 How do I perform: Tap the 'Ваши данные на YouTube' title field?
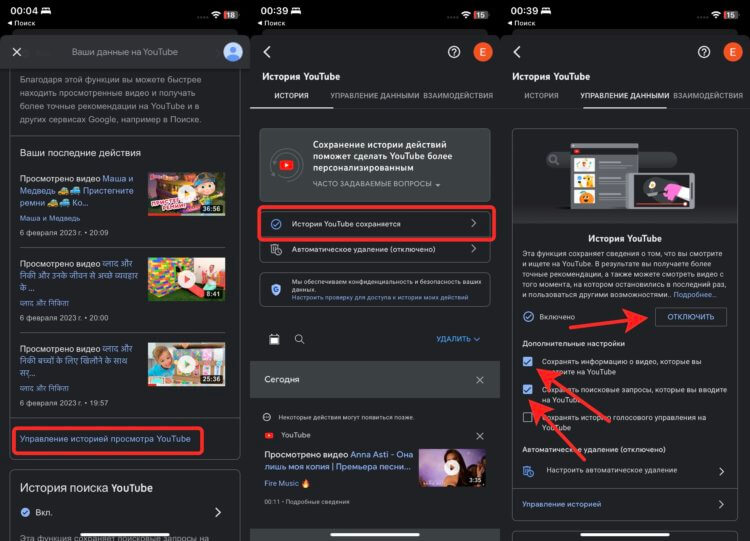click(x=124, y=52)
